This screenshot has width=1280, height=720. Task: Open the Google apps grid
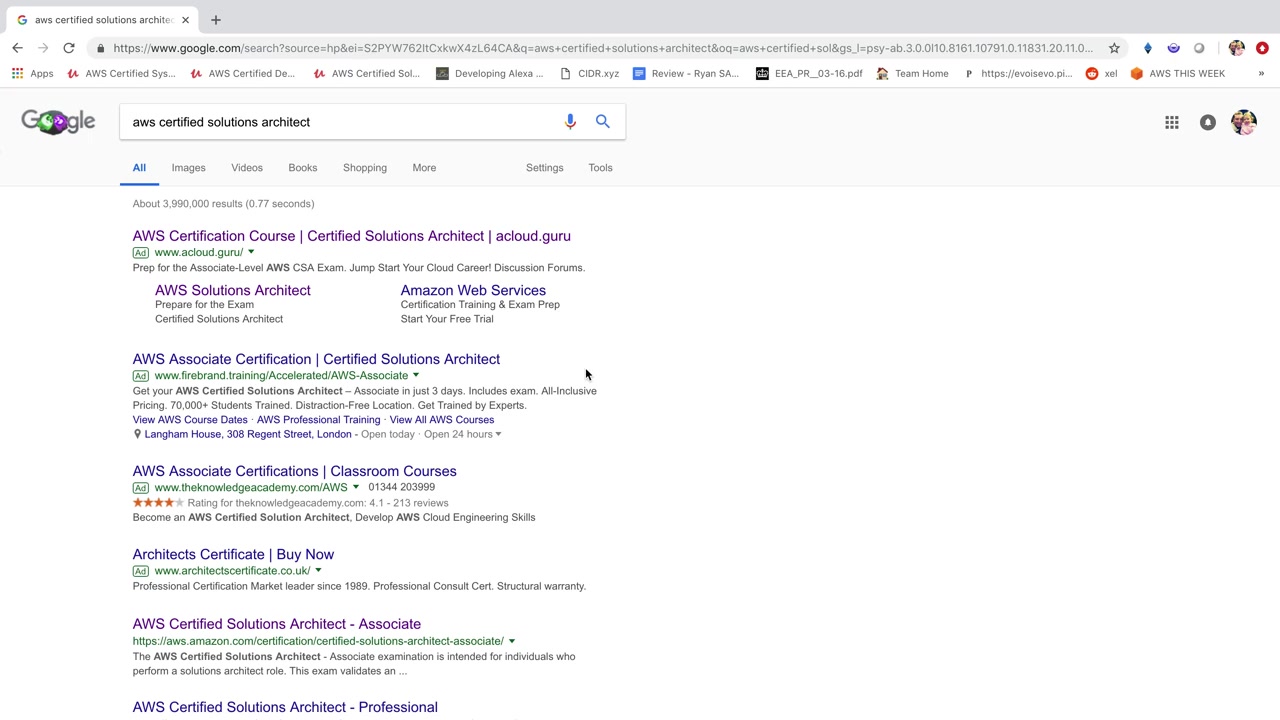point(1172,122)
